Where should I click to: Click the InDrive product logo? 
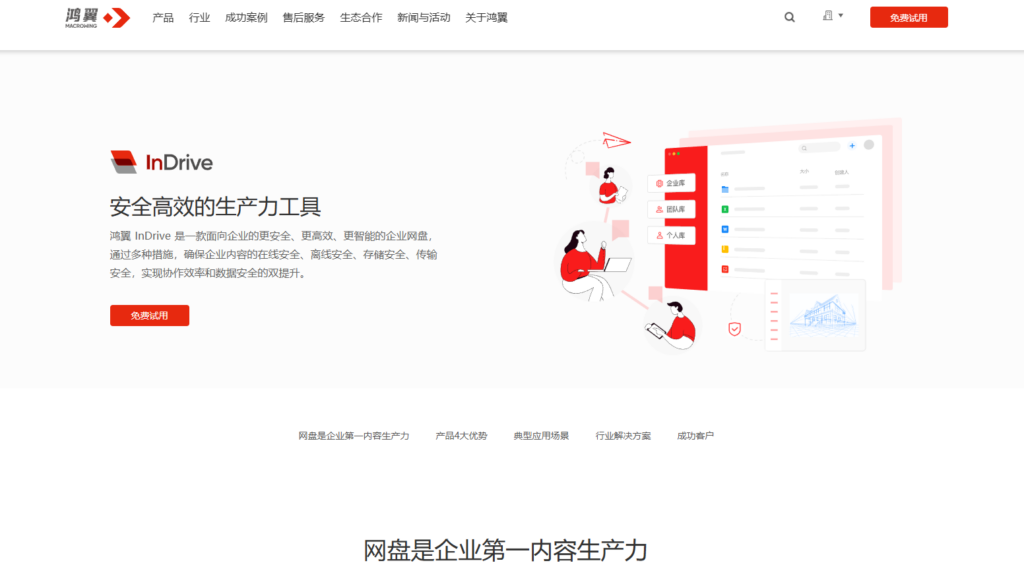point(161,162)
